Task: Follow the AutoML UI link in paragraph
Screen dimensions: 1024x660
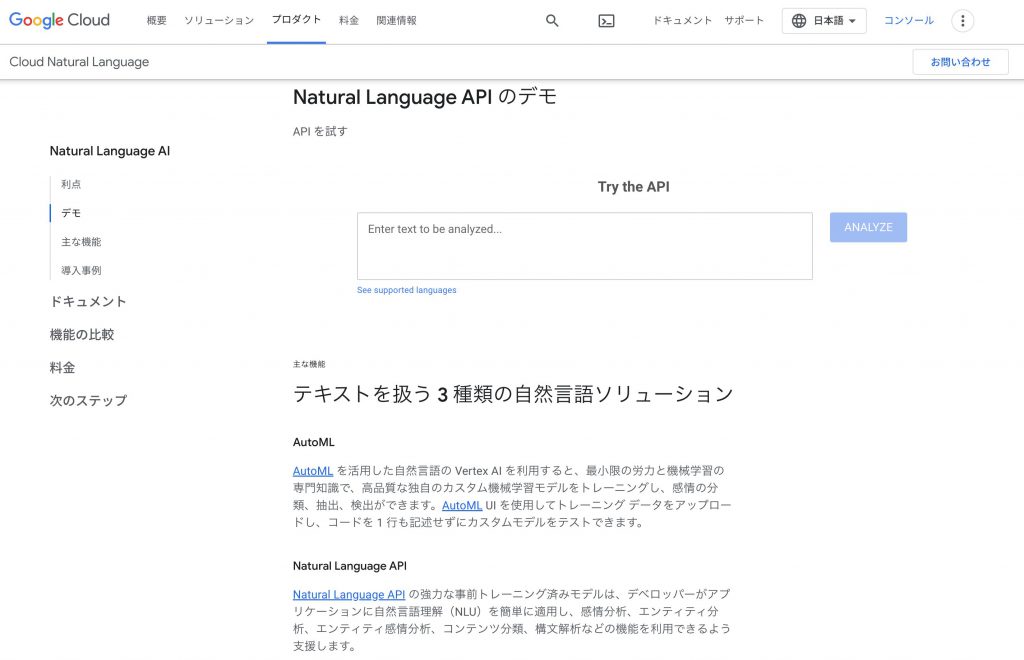Action: click(462, 505)
